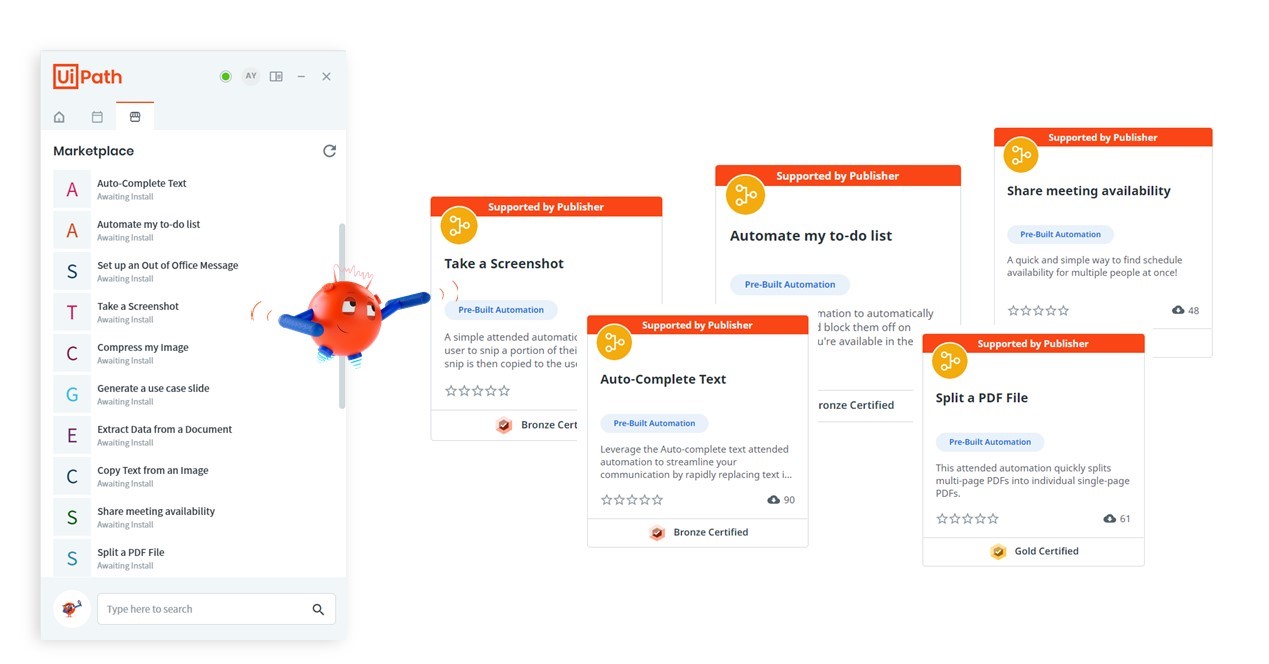The image size is (1269, 664).
Task: Open the AY user profile avatar
Action: click(251, 76)
